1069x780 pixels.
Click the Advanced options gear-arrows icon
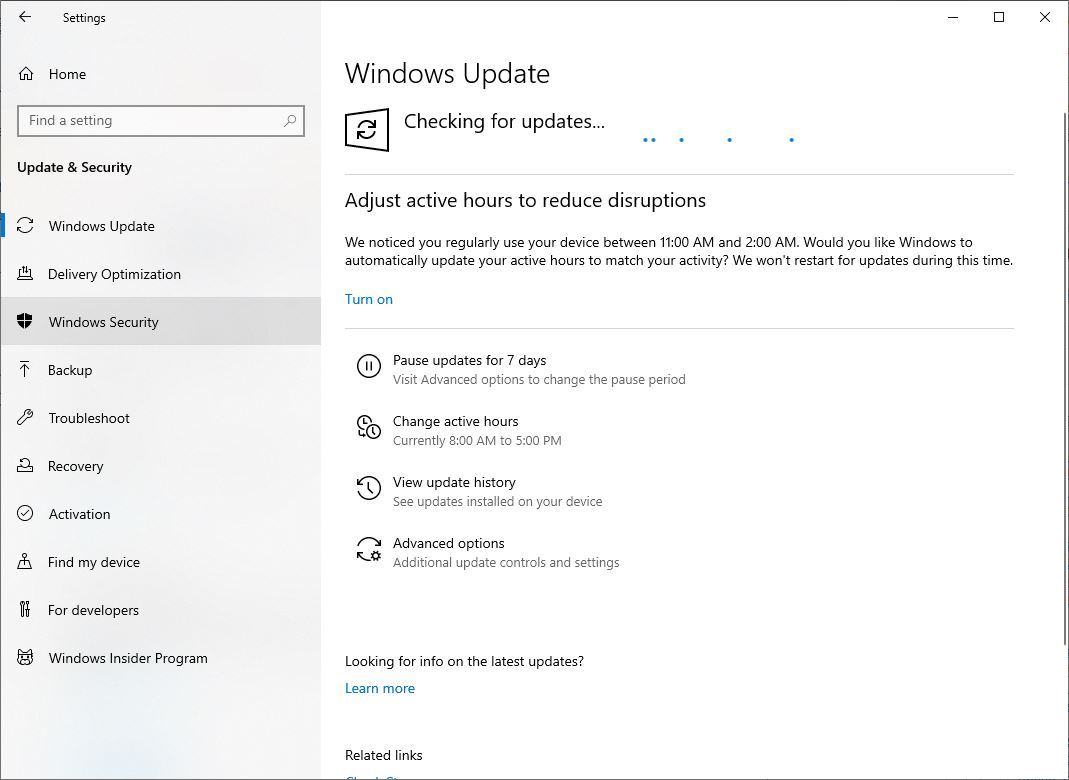click(x=369, y=549)
